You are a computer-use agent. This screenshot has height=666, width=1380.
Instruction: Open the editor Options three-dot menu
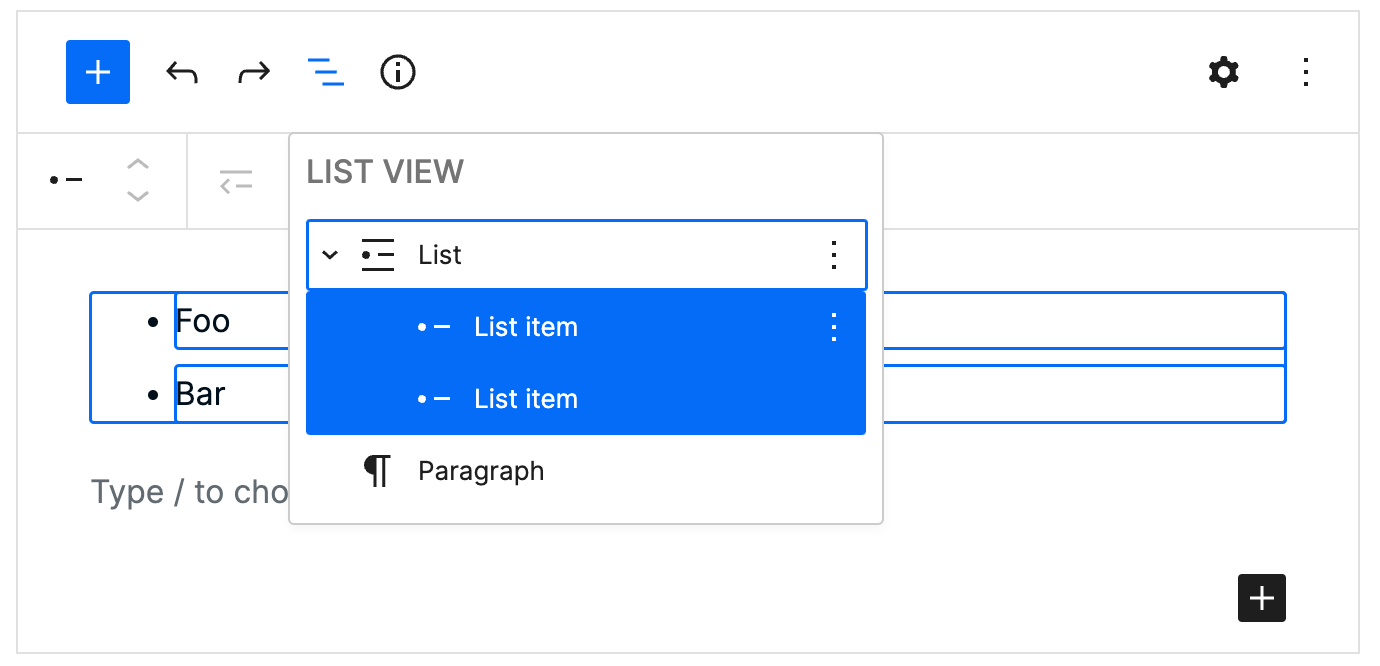tap(1306, 71)
